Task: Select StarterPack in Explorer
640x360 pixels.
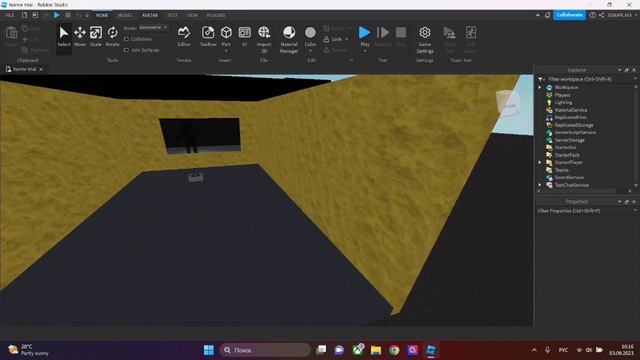Action: pos(567,155)
